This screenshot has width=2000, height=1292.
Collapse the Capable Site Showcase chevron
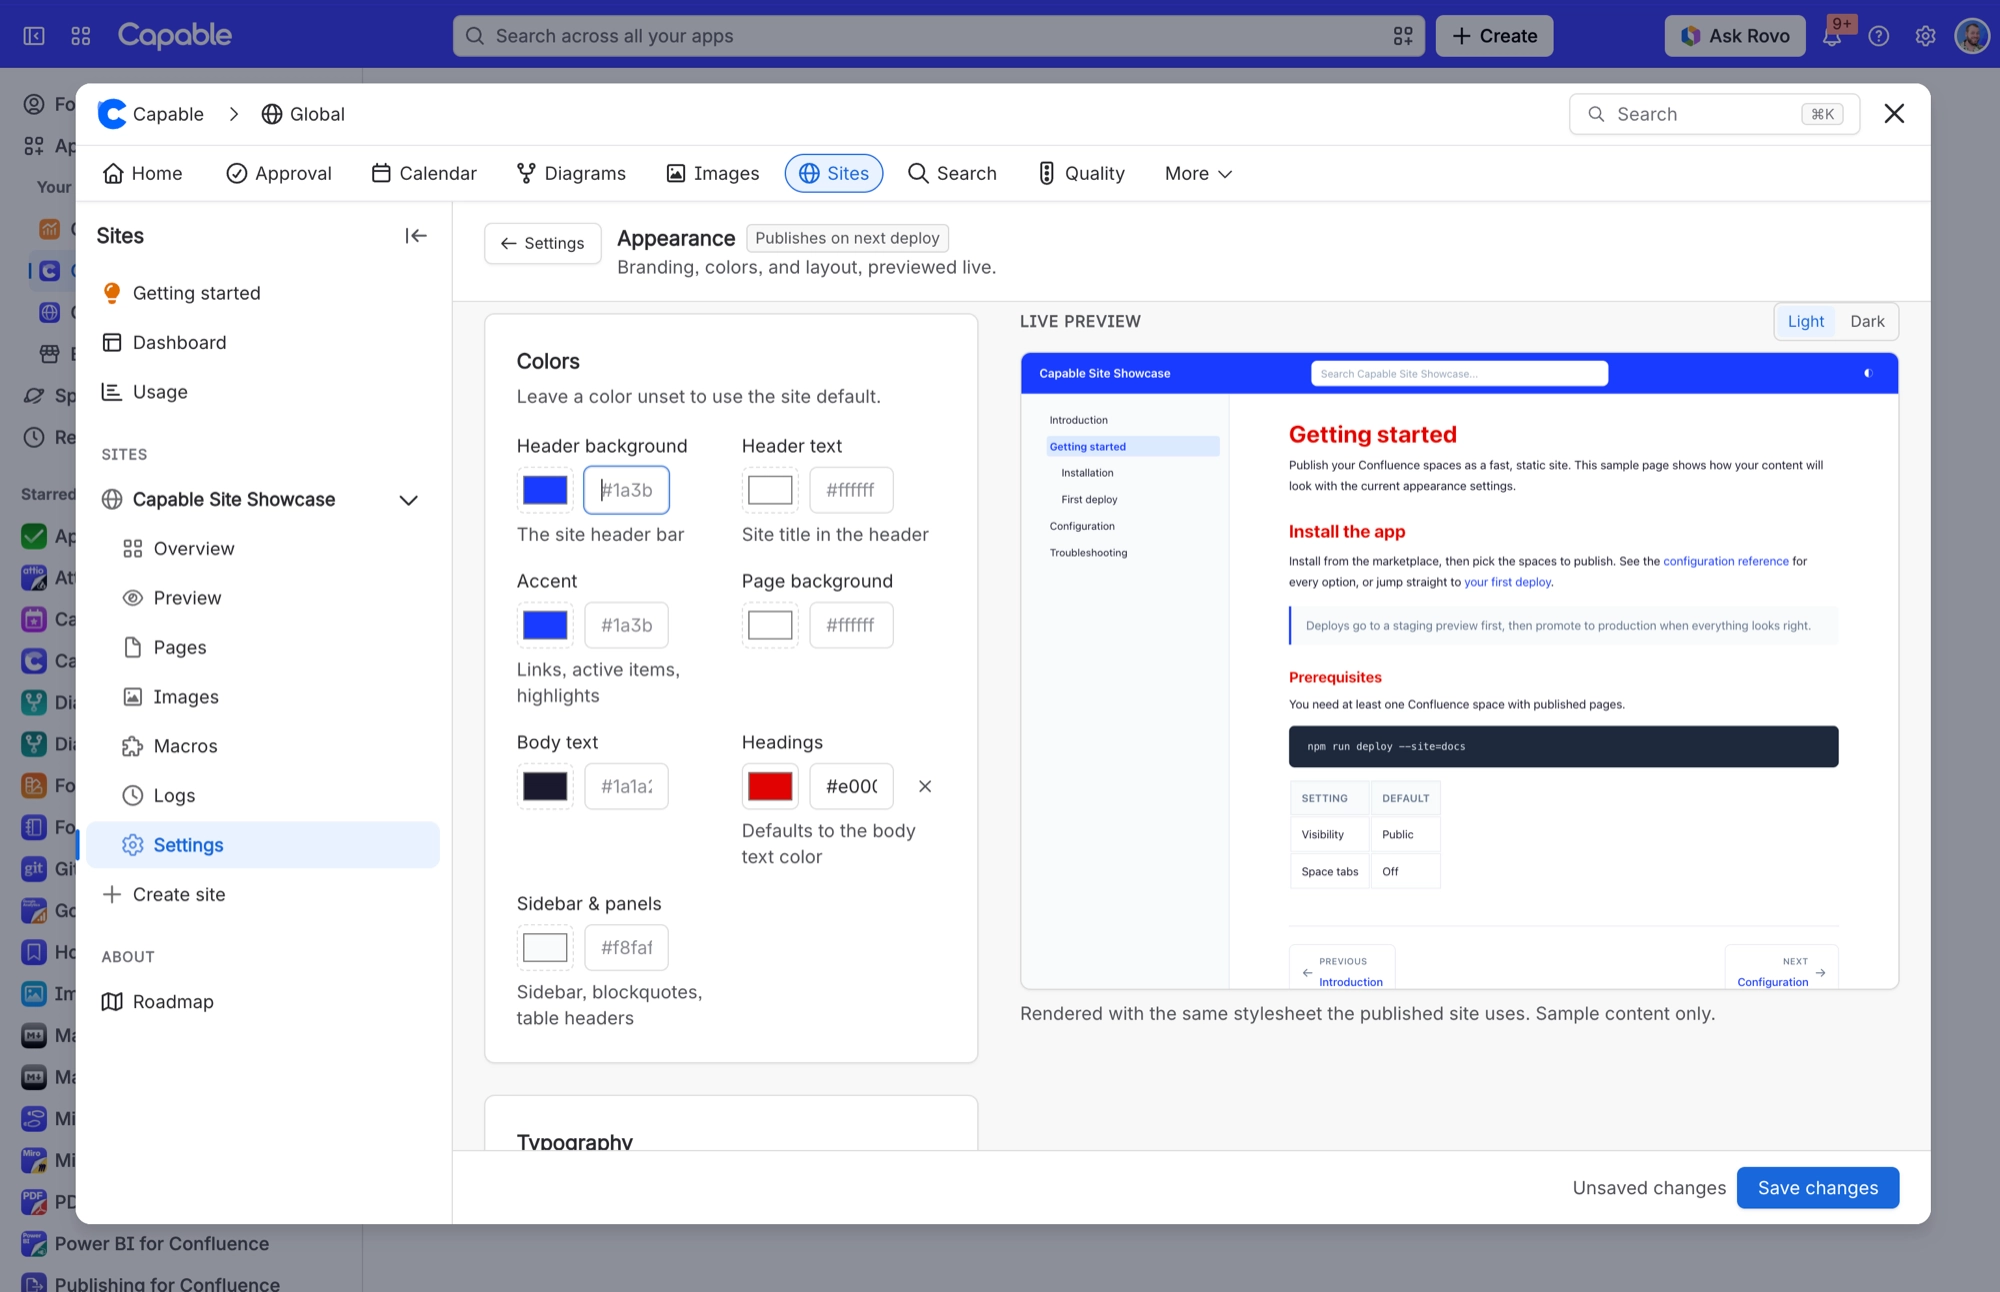click(408, 500)
